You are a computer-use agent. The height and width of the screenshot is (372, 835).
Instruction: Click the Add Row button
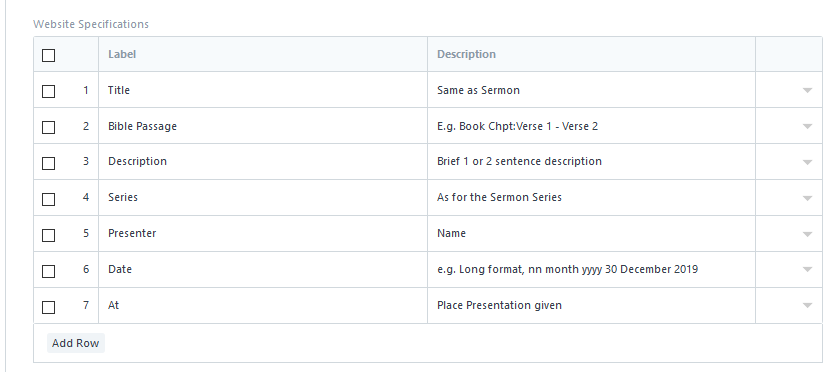[76, 343]
